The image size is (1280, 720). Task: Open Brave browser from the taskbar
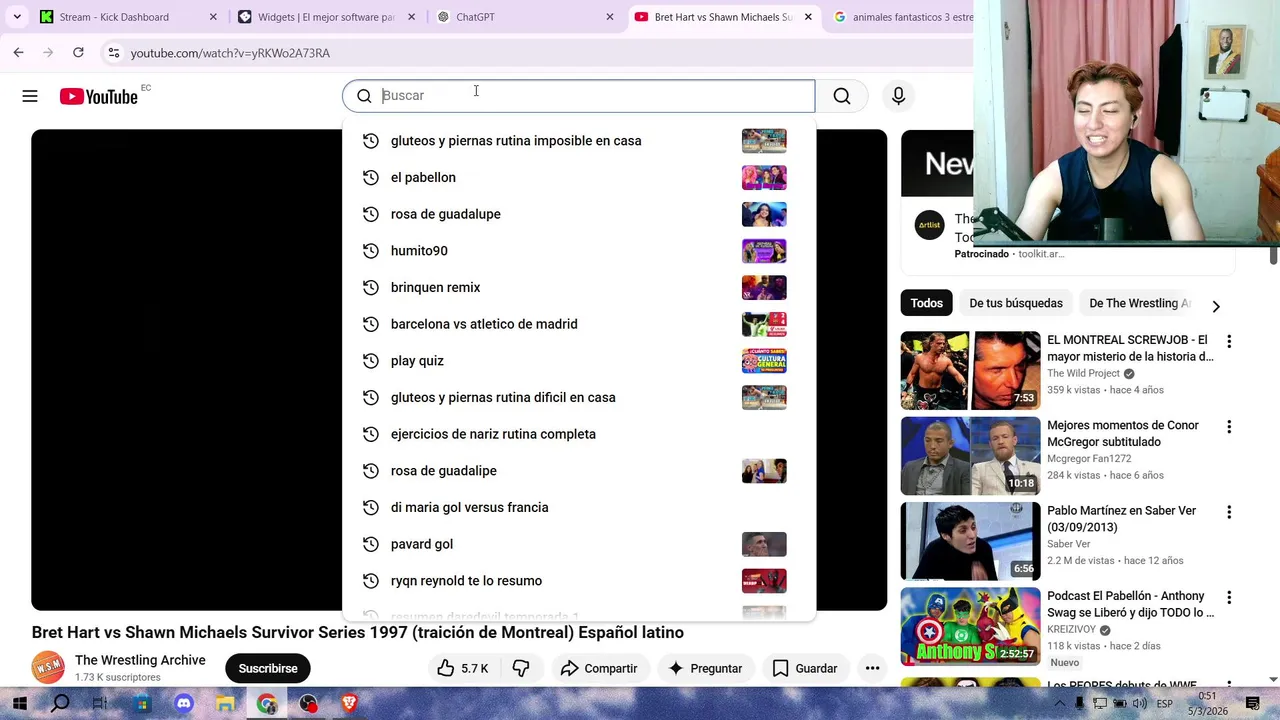(349, 704)
